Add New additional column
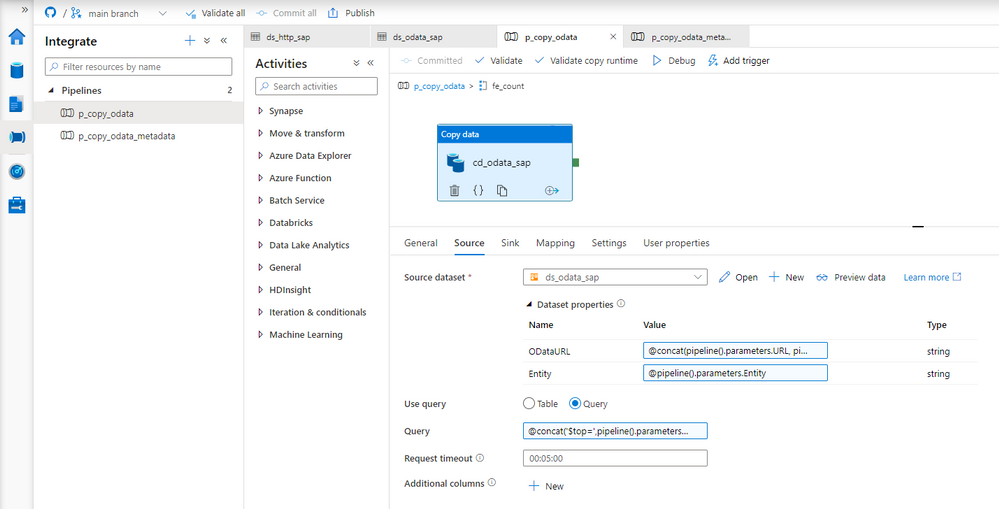This screenshot has width=999, height=509. coord(547,486)
